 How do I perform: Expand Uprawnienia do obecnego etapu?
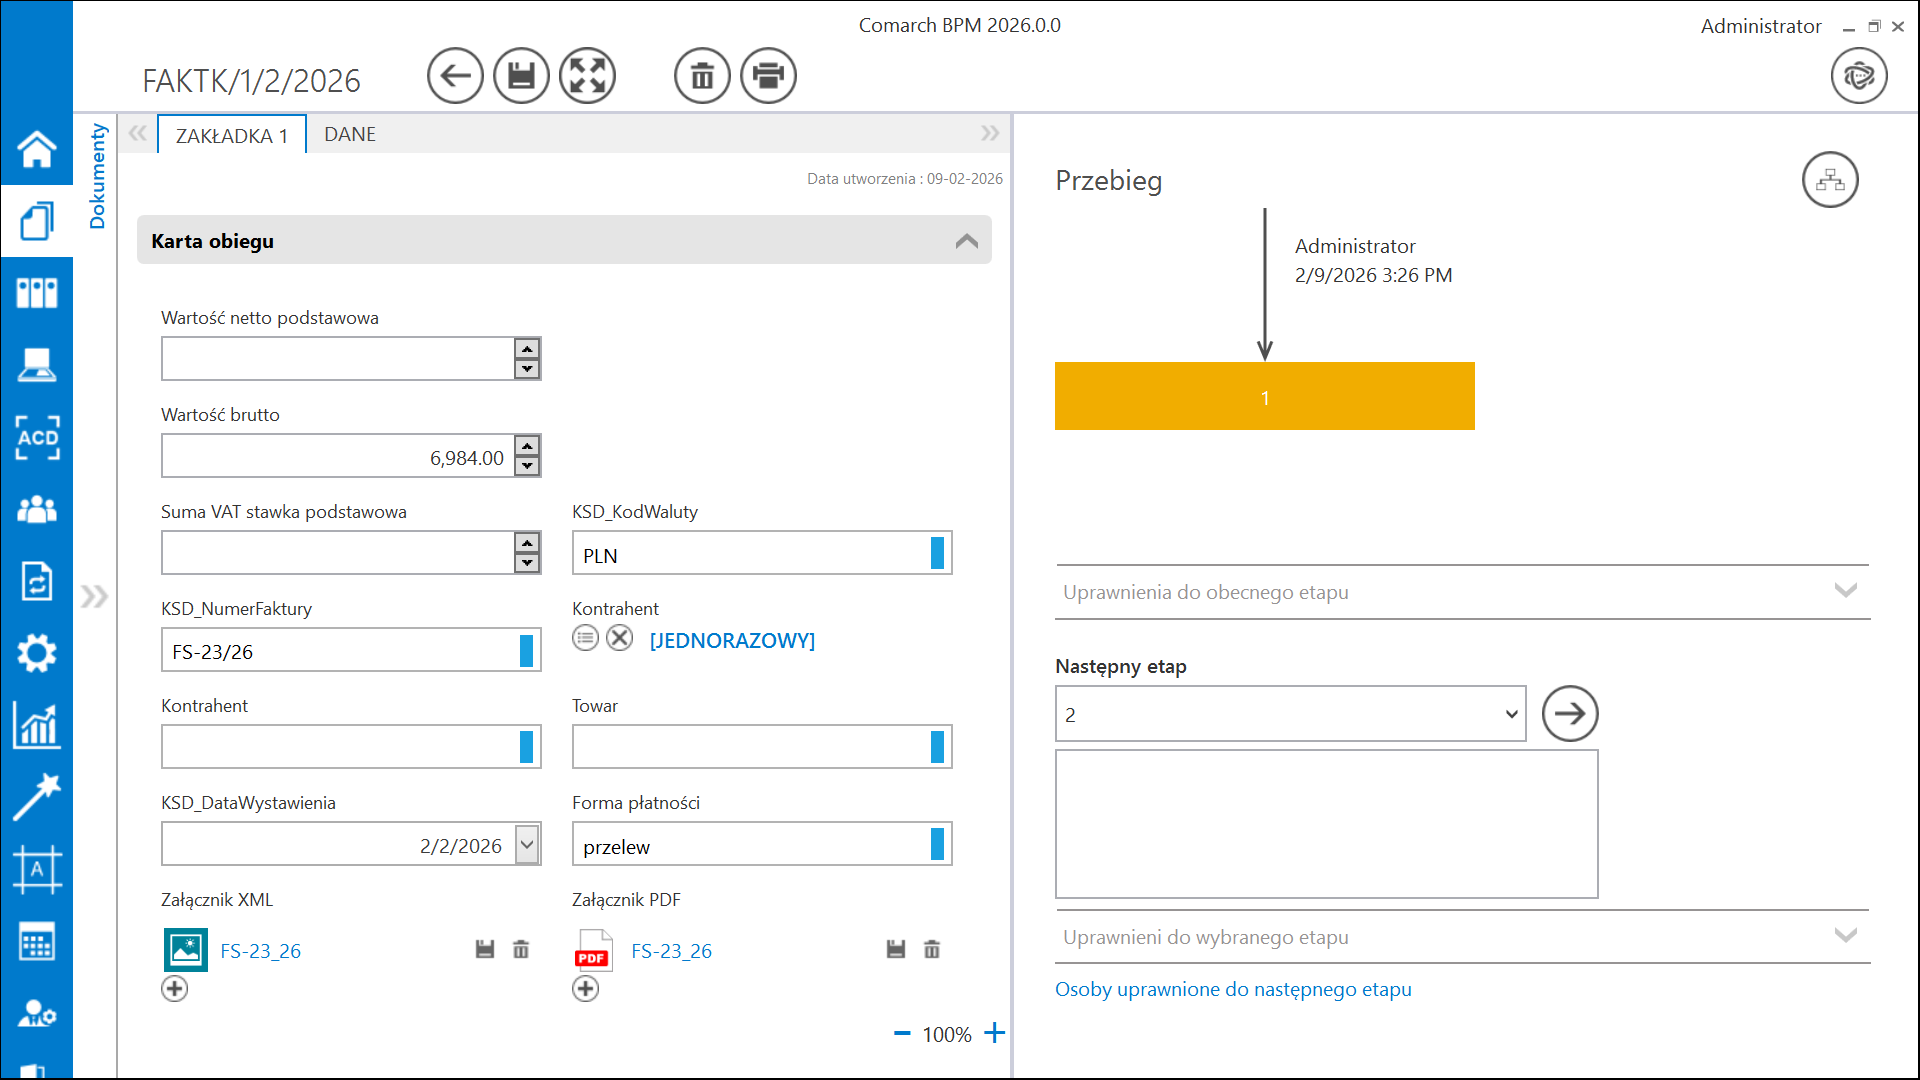click(x=1845, y=591)
